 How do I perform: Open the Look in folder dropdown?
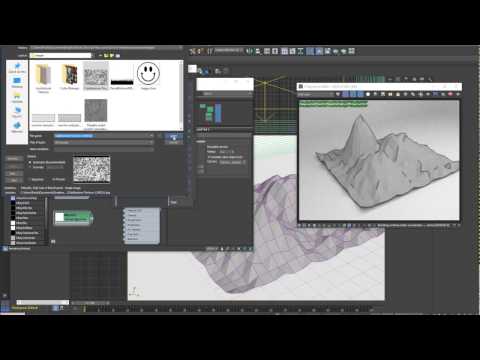click(61, 55)
